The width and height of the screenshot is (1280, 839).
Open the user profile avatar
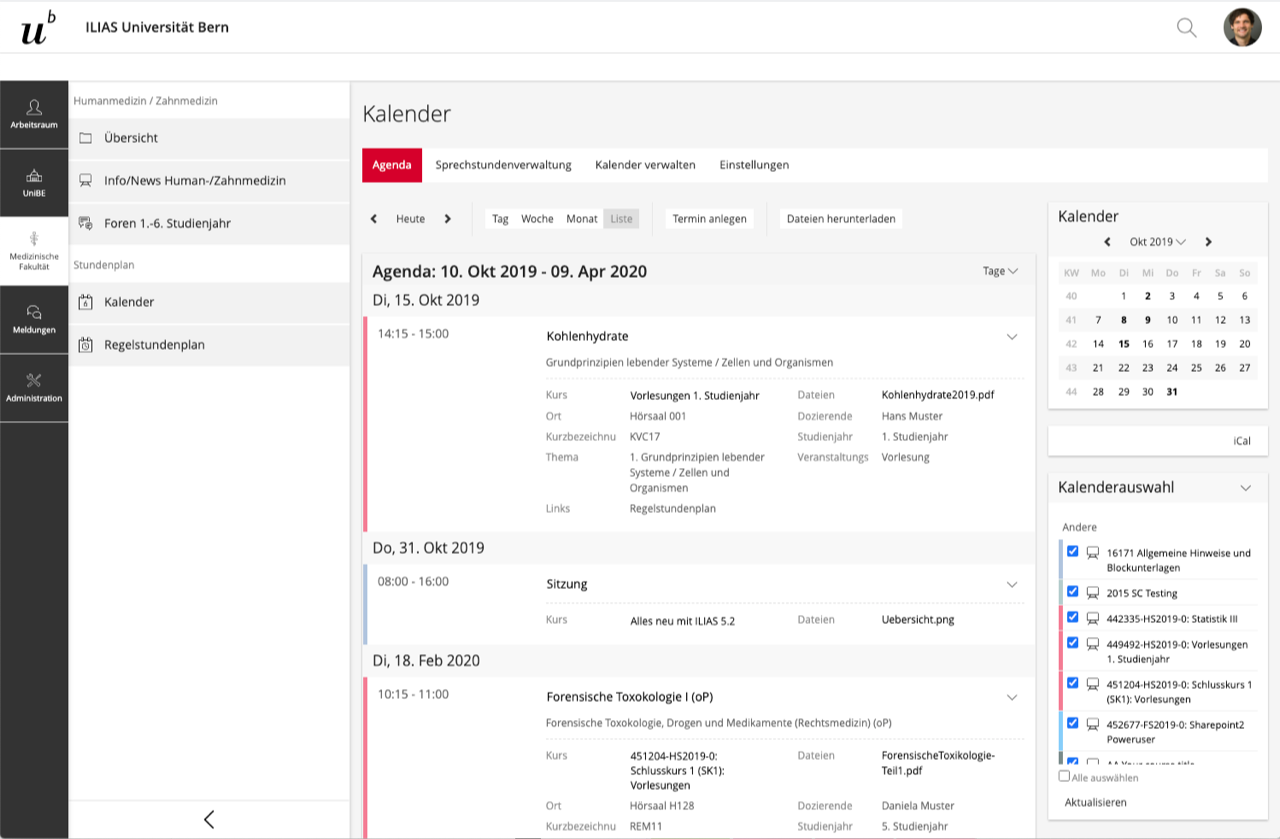coord(1242,28)
